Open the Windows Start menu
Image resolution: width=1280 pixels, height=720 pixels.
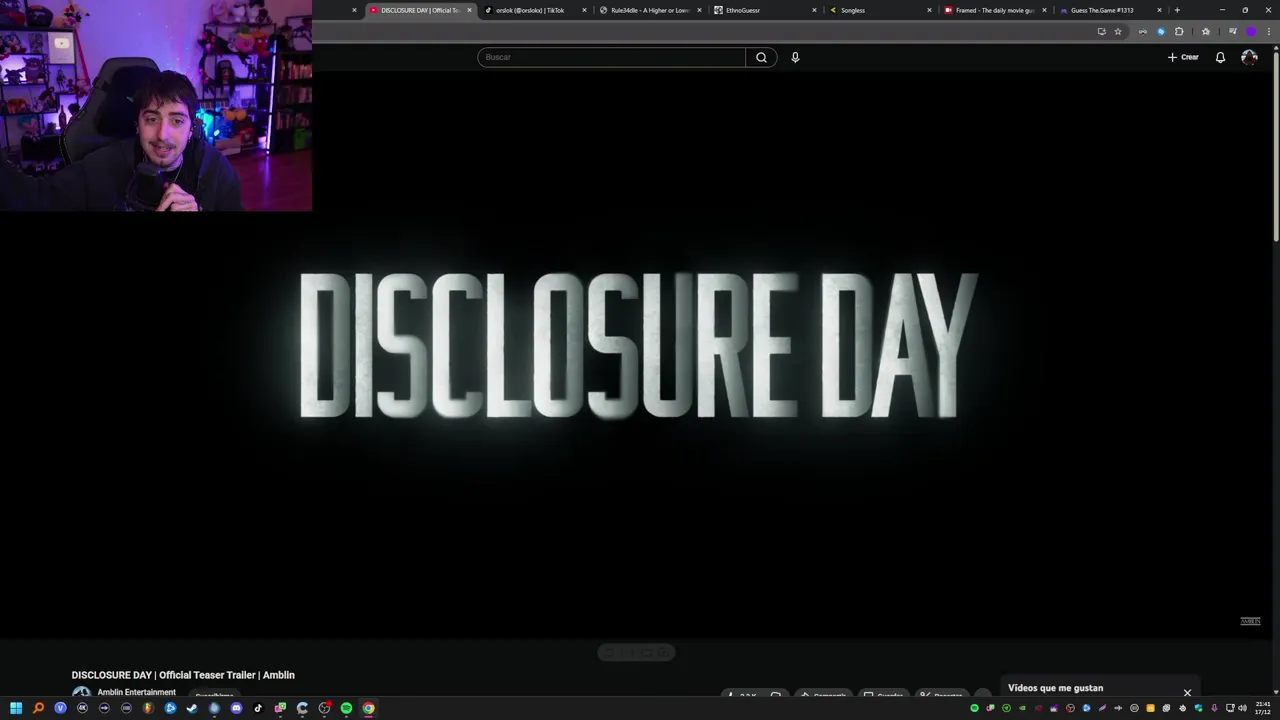click(16, 708)
